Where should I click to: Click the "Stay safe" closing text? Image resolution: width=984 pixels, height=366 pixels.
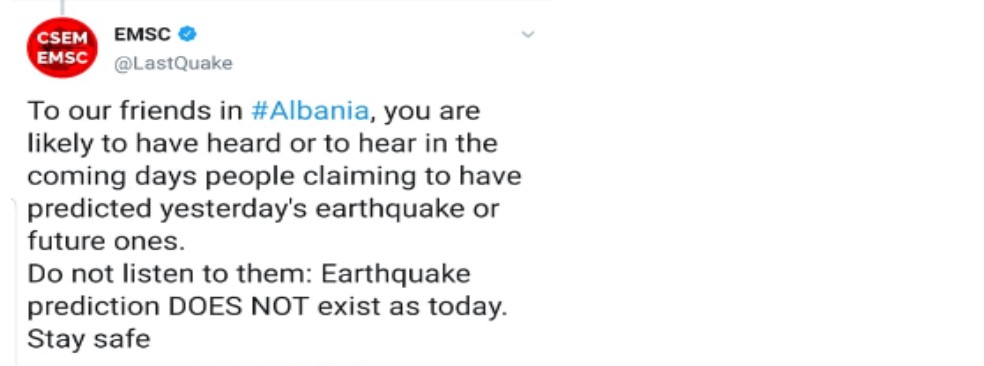(x=88, y=340)
